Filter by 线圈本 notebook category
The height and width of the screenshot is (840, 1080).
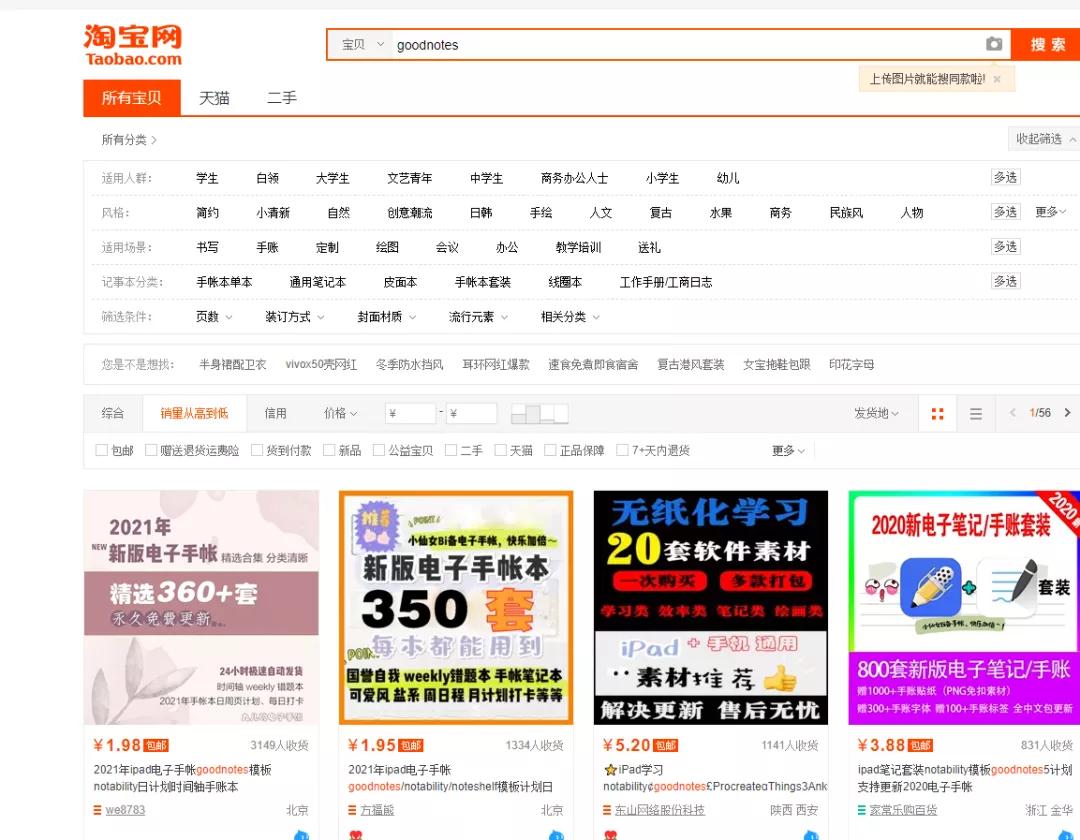coord(565,282)
